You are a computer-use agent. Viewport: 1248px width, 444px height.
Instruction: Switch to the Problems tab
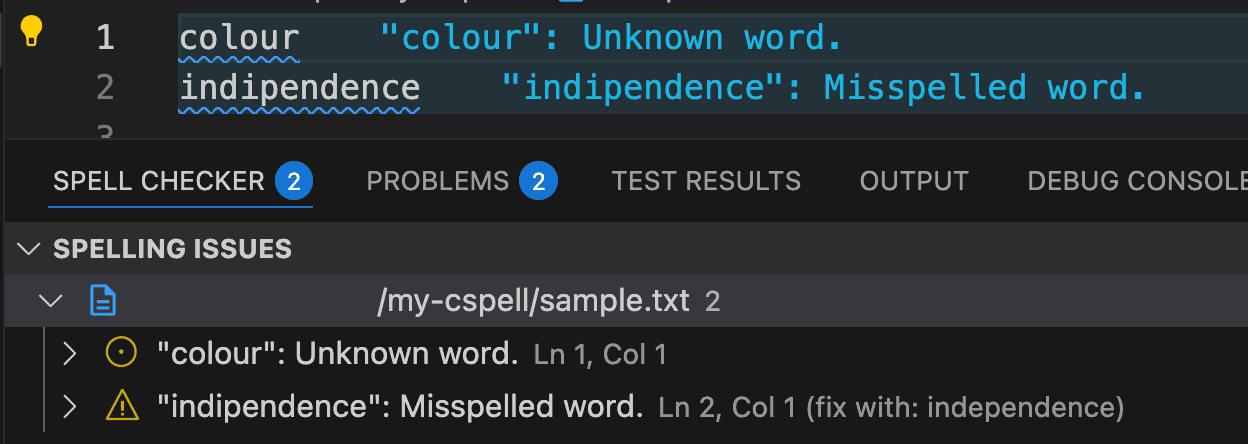[437, 181]
